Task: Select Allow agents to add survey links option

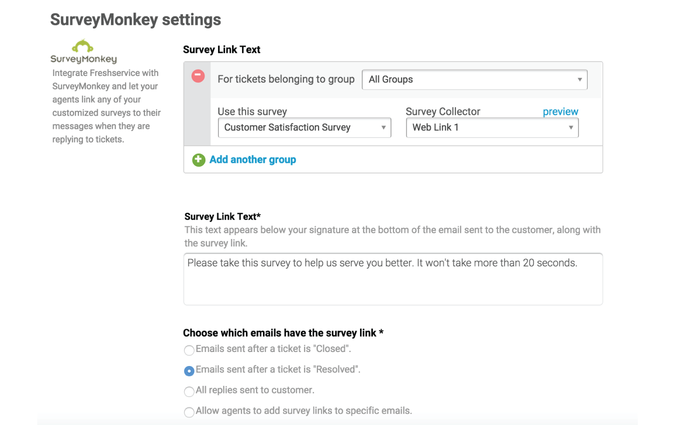Action: pos(189,412)
